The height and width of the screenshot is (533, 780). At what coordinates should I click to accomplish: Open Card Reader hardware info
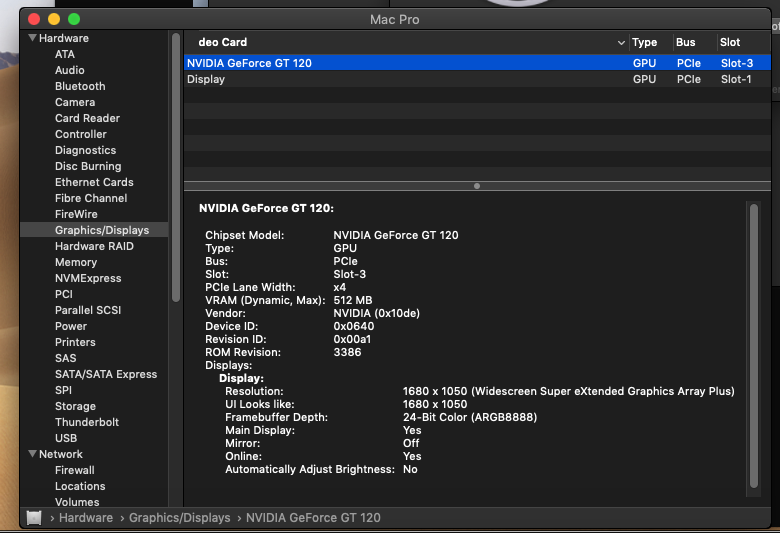coord(88,118)
